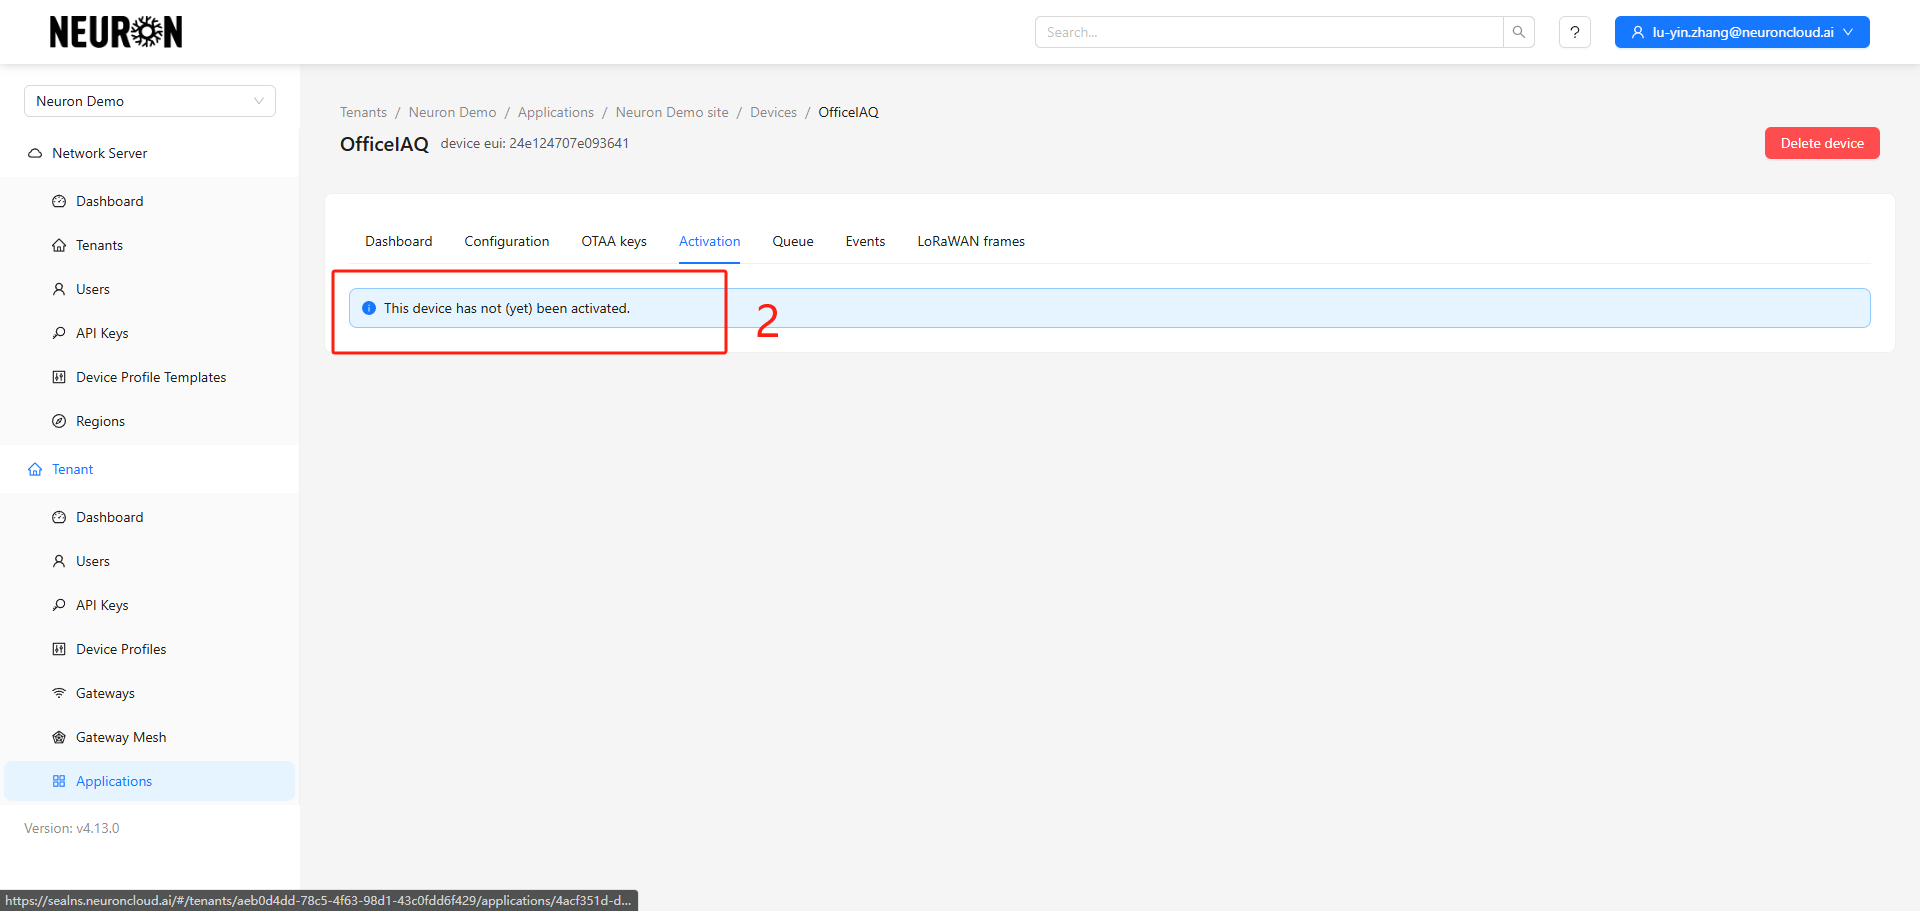
Task: Click the Applications grid icon
Action: click(59, 781)
